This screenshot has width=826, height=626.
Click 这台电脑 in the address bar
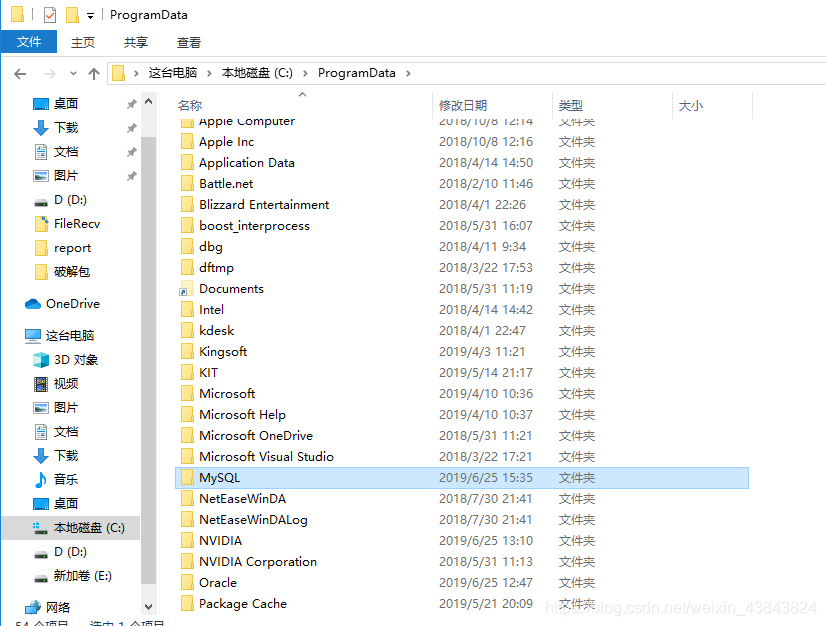[x=172, y=73]
